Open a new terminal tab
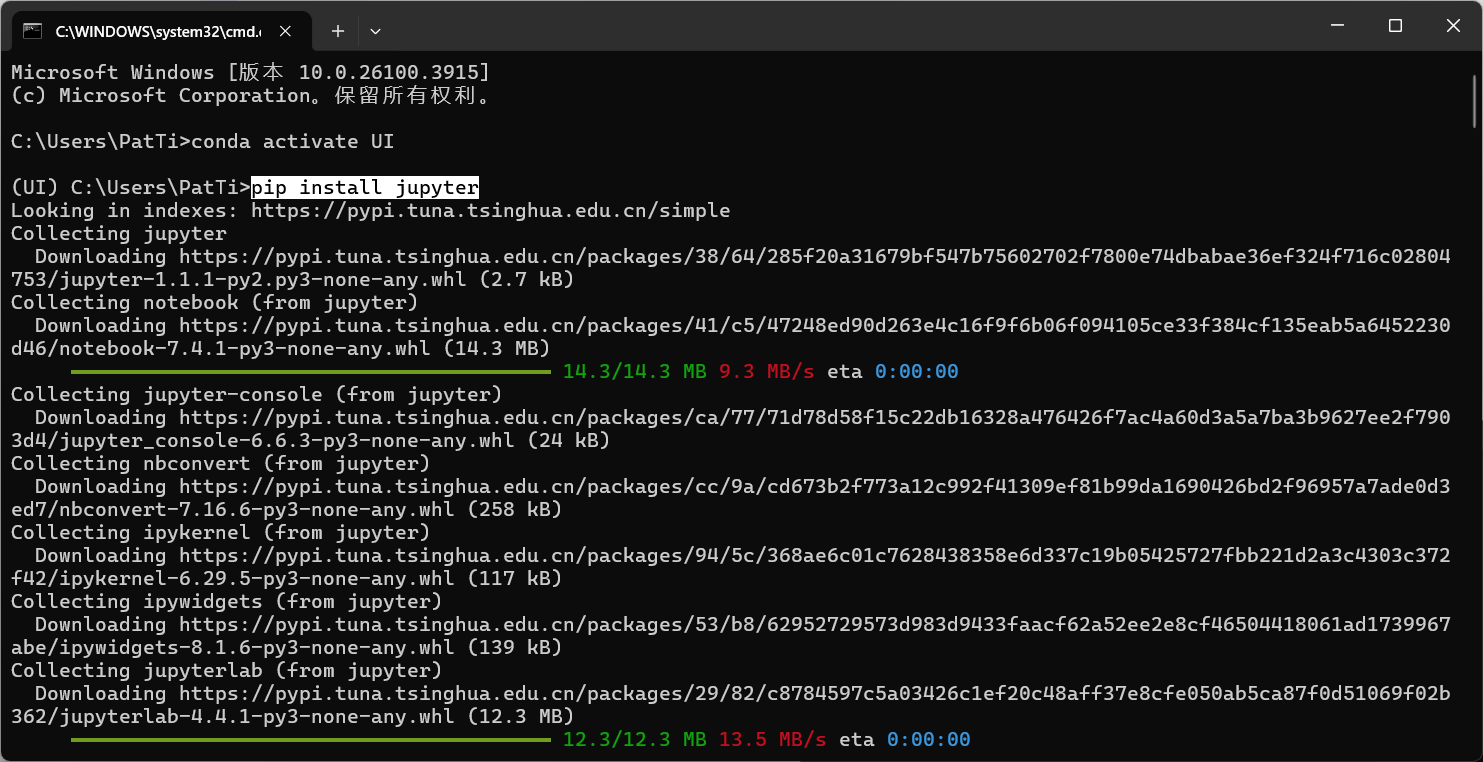 click(x=338, y=31)
